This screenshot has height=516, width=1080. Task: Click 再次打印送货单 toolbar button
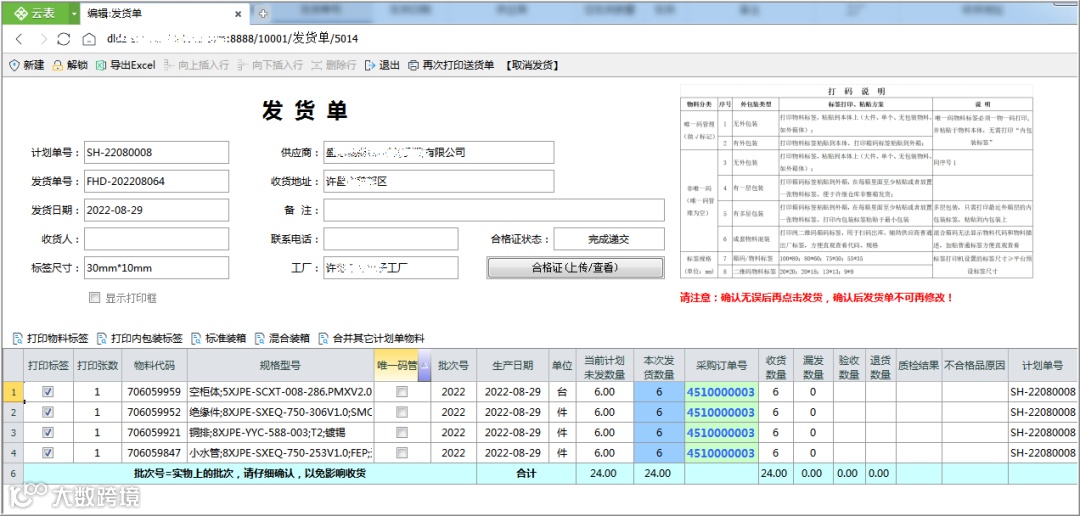point(451,65)
